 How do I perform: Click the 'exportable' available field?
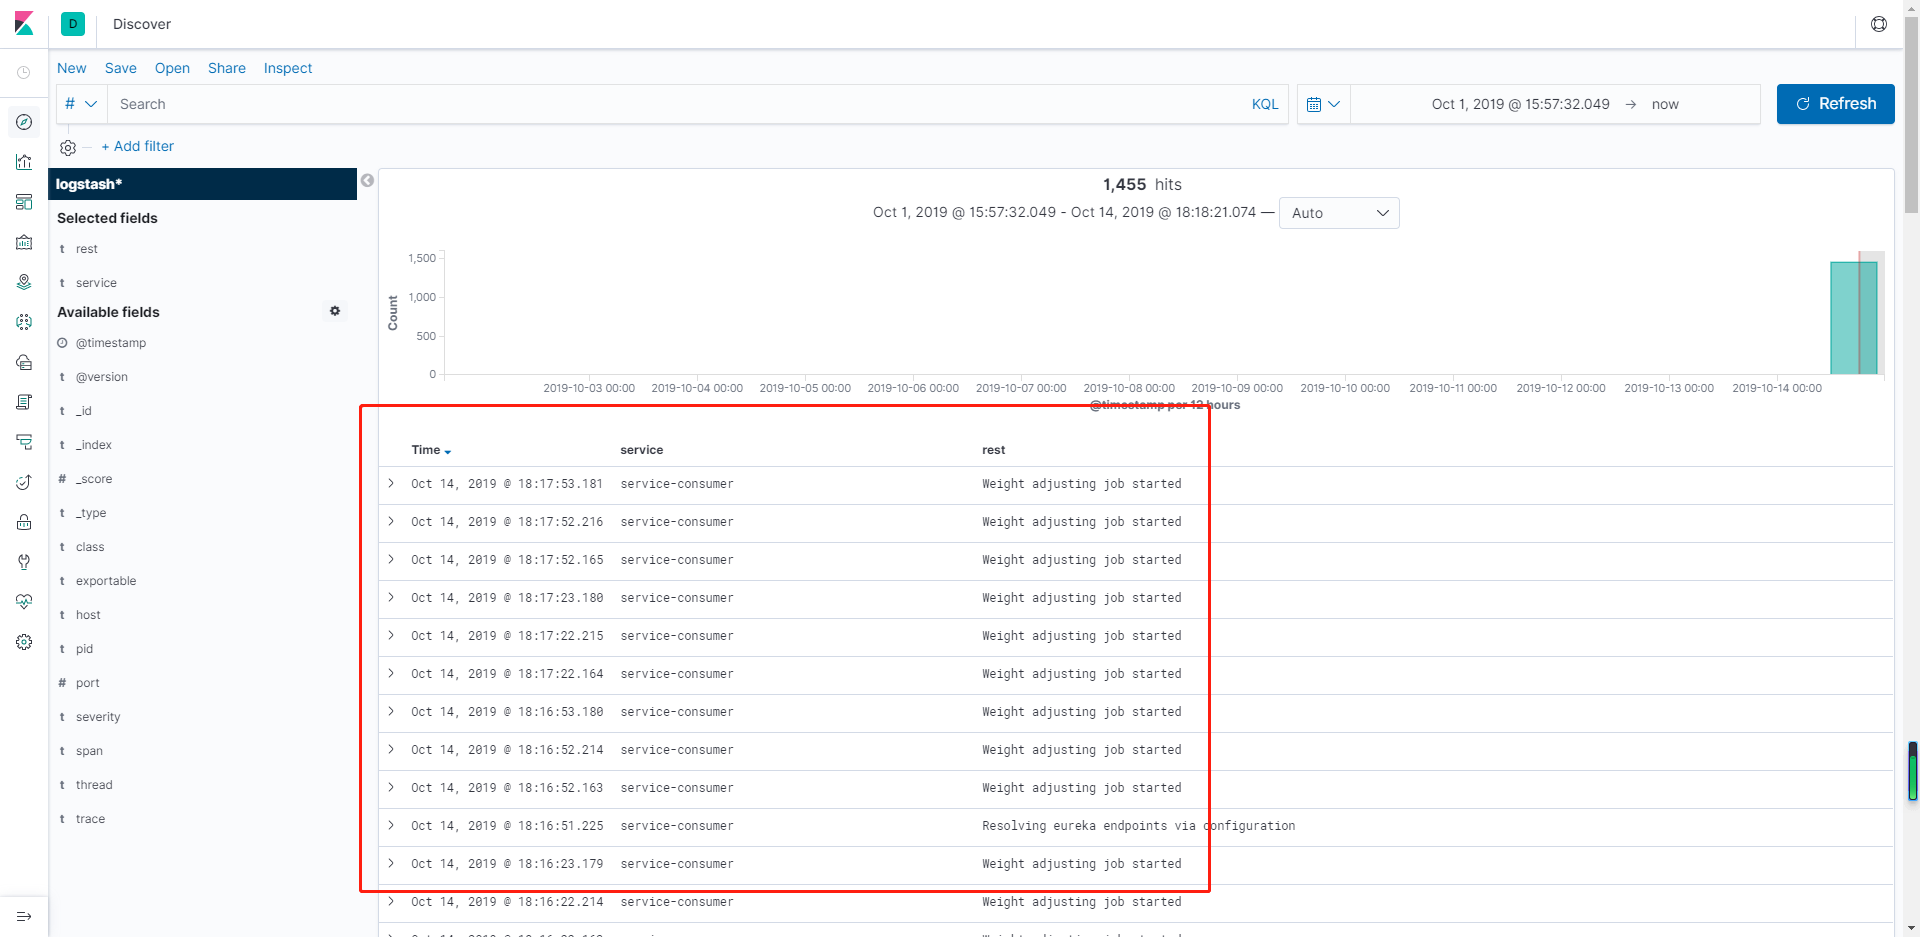tap(106, 581)
